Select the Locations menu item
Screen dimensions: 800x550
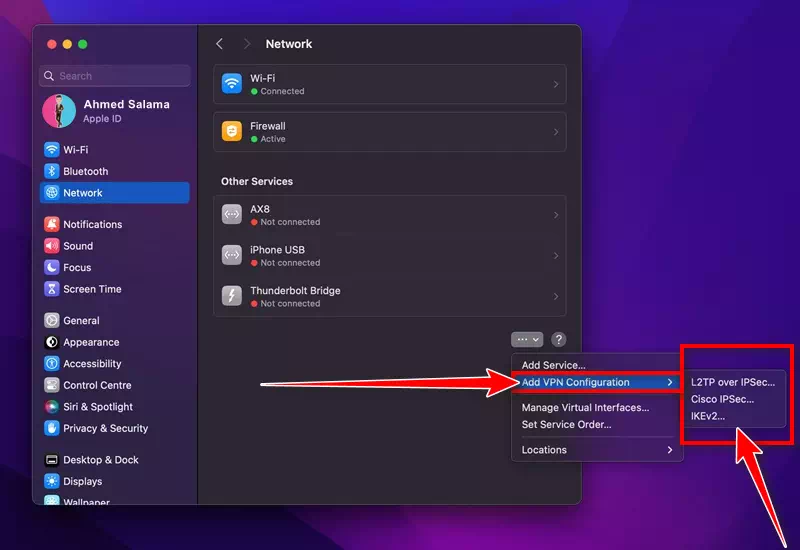(597, 450)
